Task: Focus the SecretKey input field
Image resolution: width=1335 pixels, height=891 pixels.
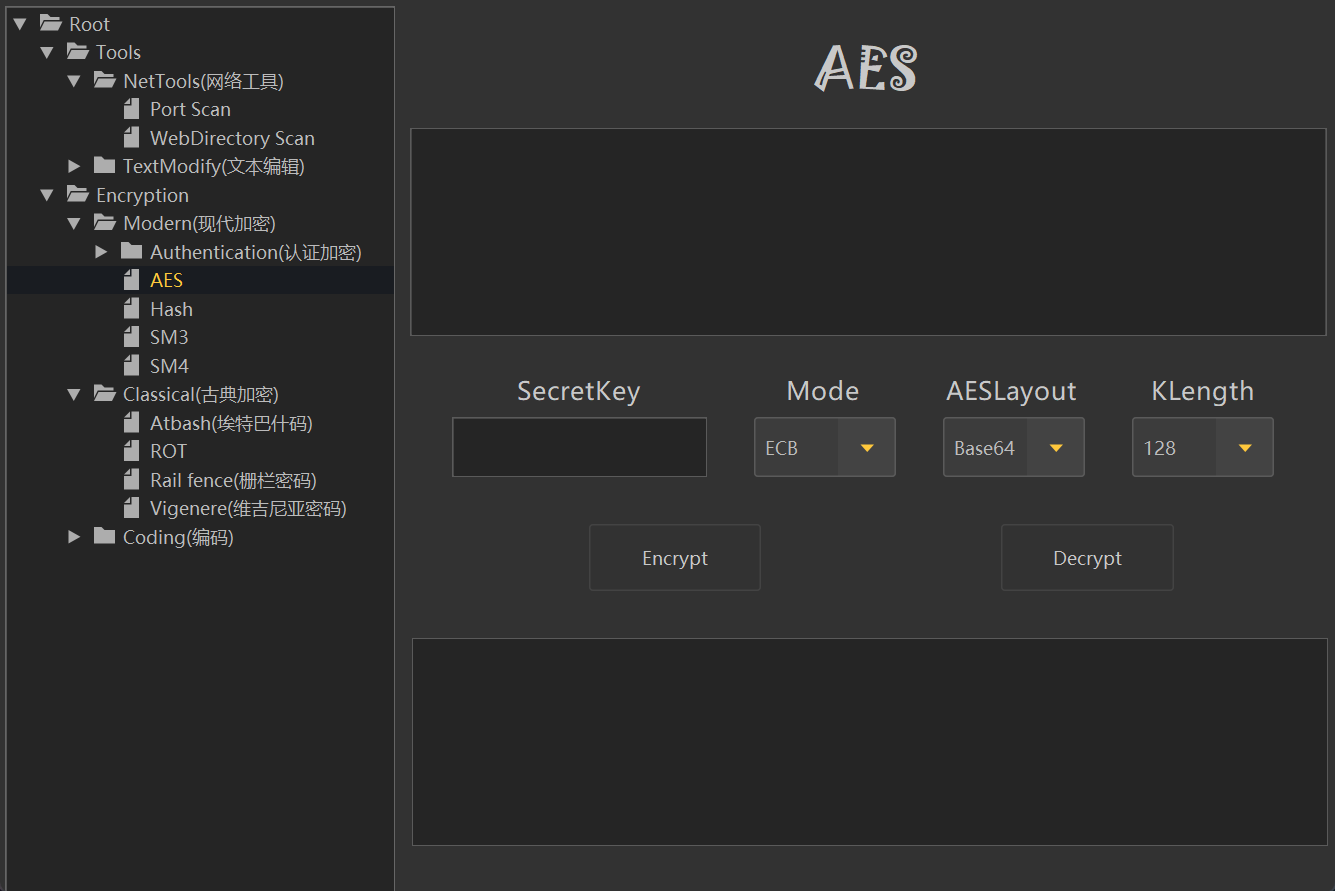Action: click(x=579, y=447)
